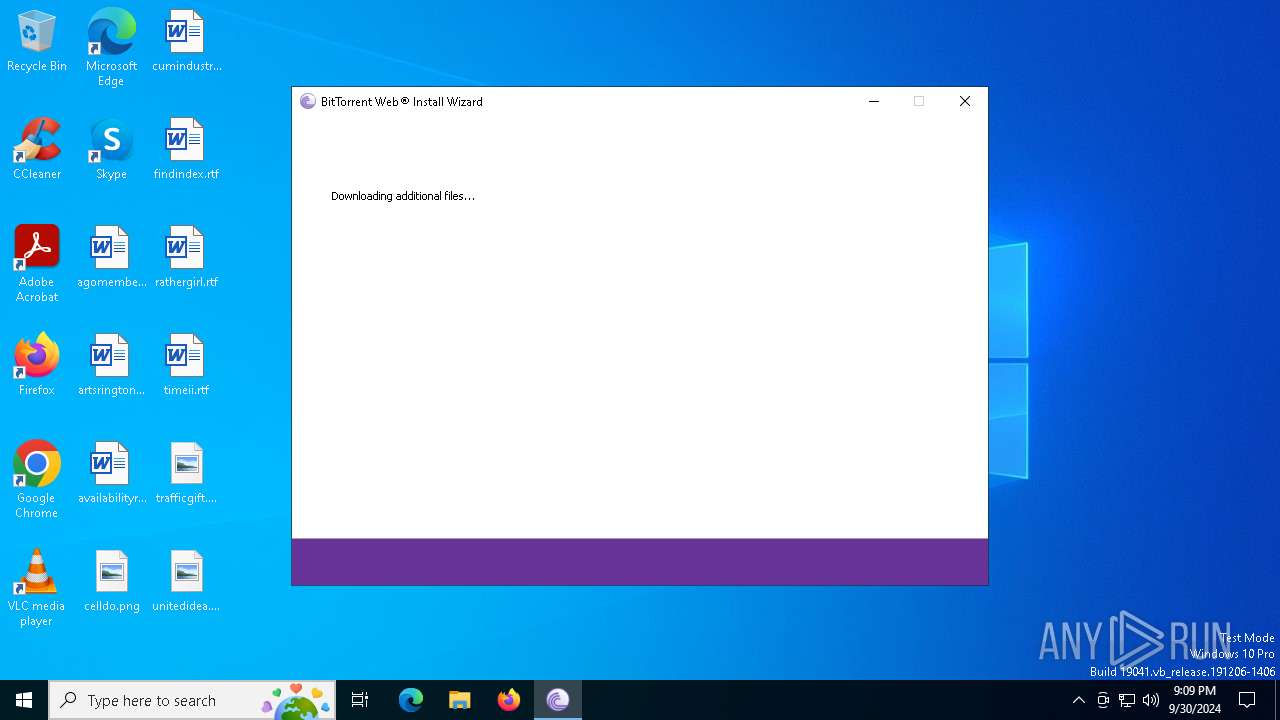Select the celldo.png image file icon
1280x720 pixels.
coord(111,581)
